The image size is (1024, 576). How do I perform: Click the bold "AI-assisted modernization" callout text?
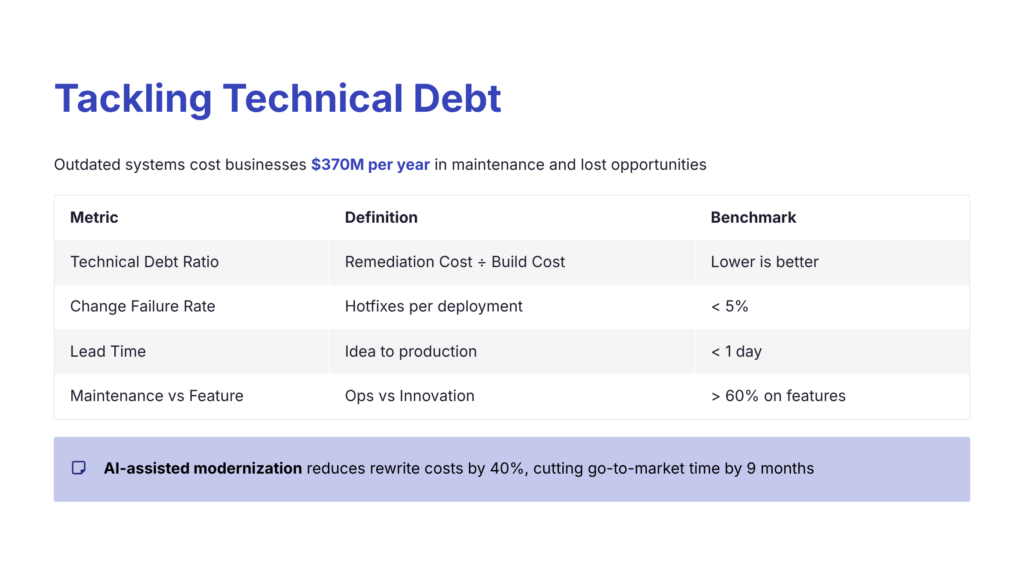pos(203,468)
